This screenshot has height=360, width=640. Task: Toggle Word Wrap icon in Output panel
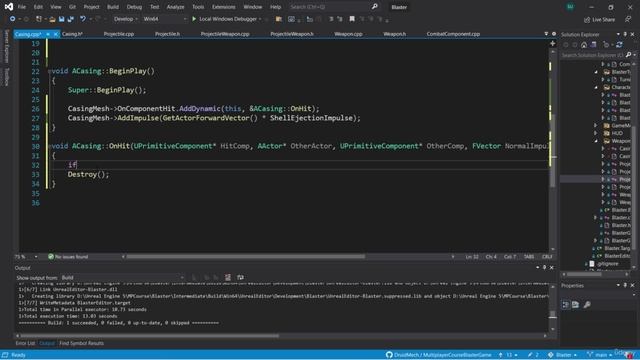click(x=240, y=278)
